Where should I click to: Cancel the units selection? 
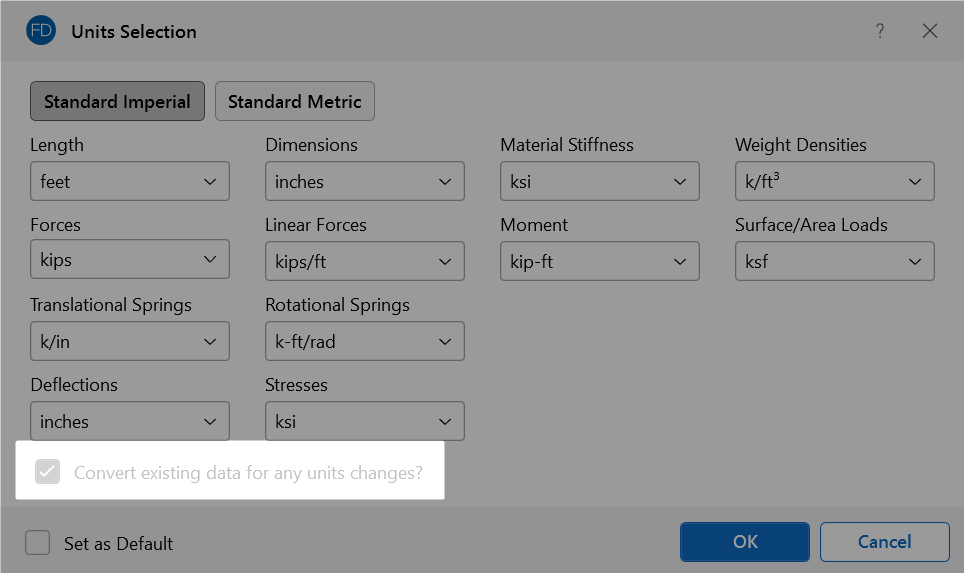coord(884,542)
